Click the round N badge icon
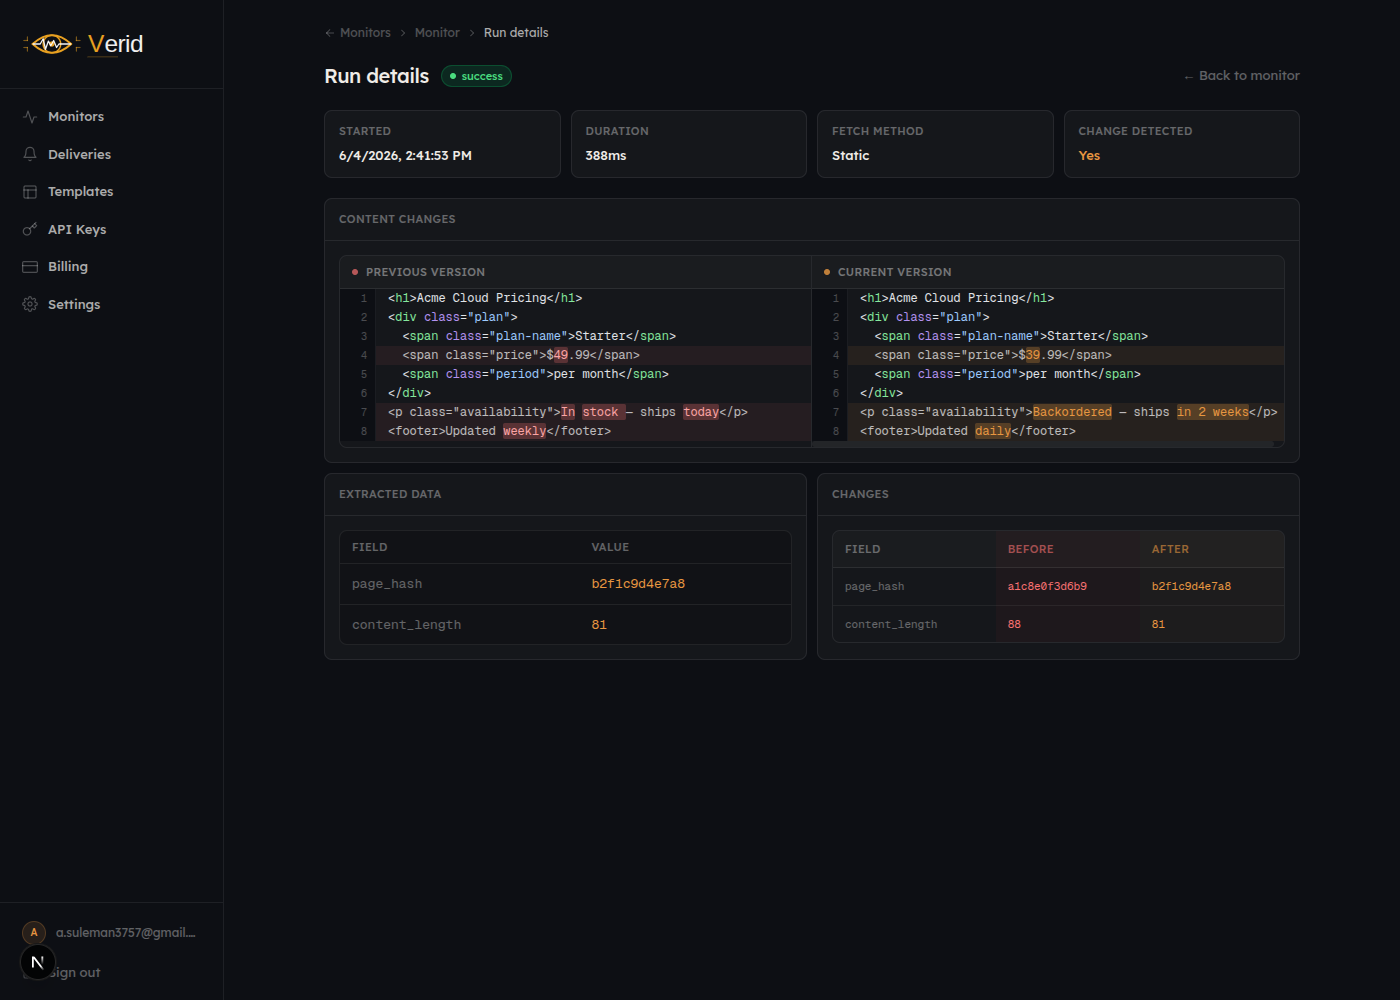This screenshot has width=1400, height=1000. pyautogui.click(x=38, y=962)
